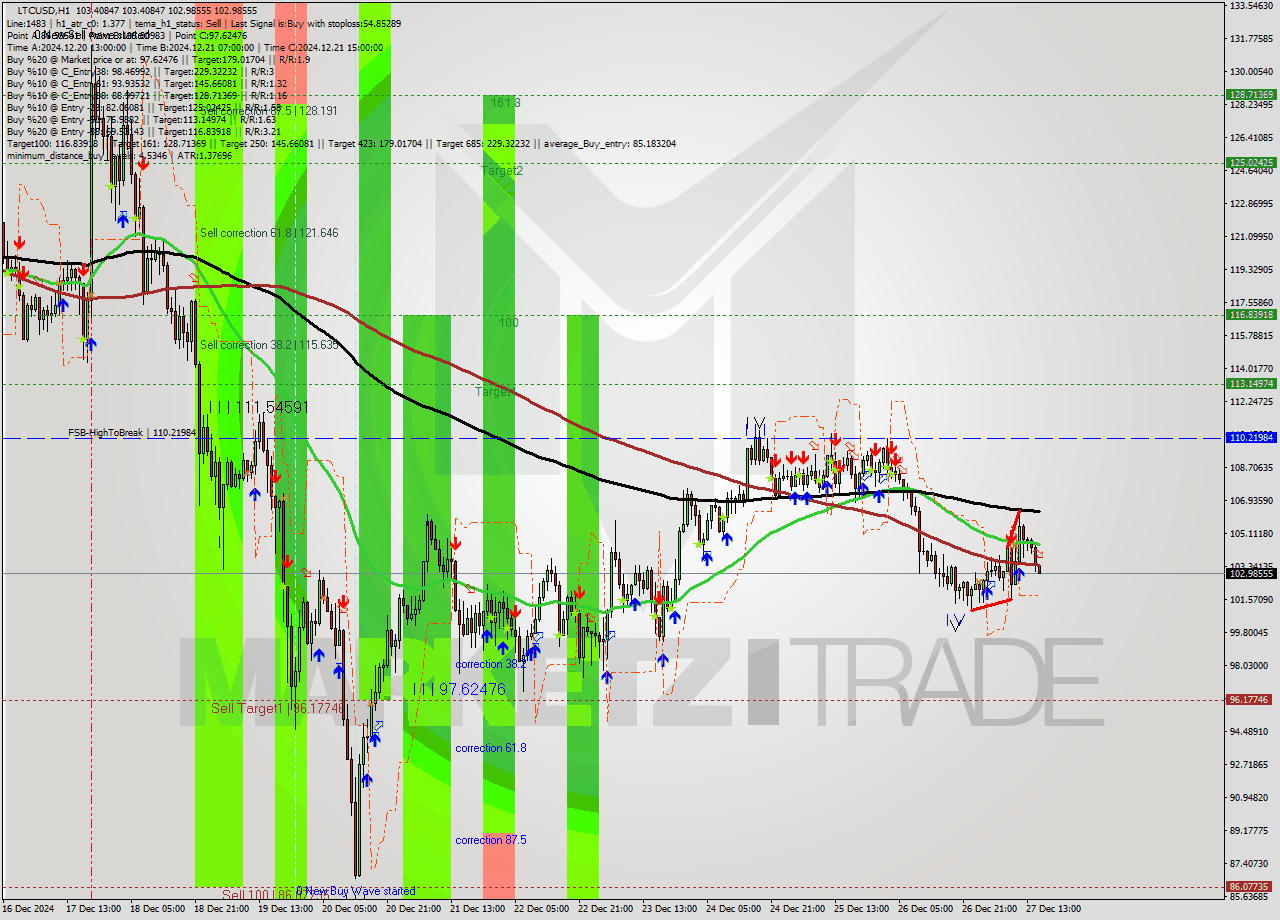The width and height of the screenshot is (1280, 920).
Task: Click the '22 Dec 21:00' time axis label
Action: (605, 909)
